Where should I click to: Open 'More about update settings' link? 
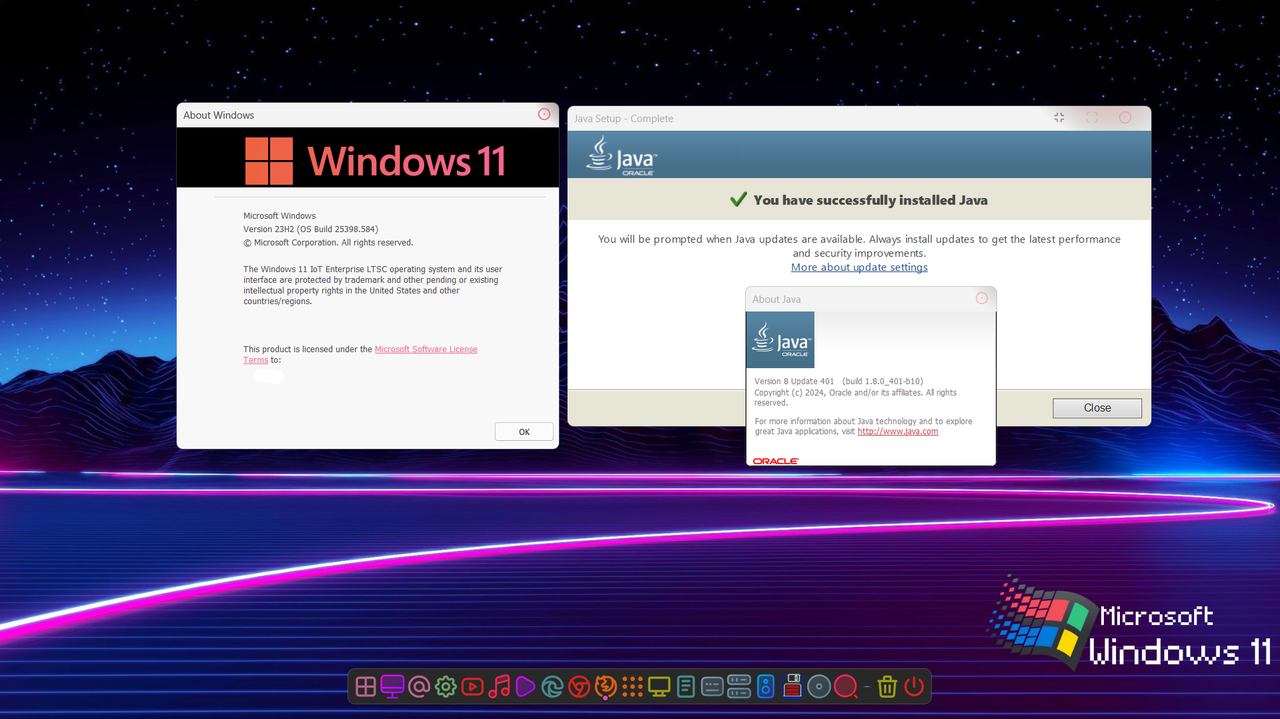859,267
